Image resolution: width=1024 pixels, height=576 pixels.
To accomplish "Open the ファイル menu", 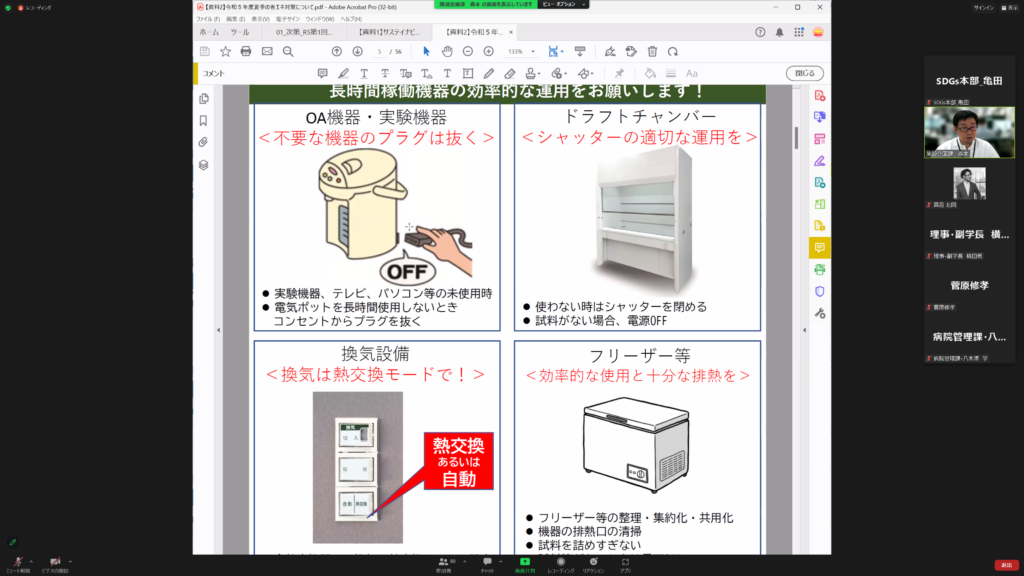I will click(208, 19).
